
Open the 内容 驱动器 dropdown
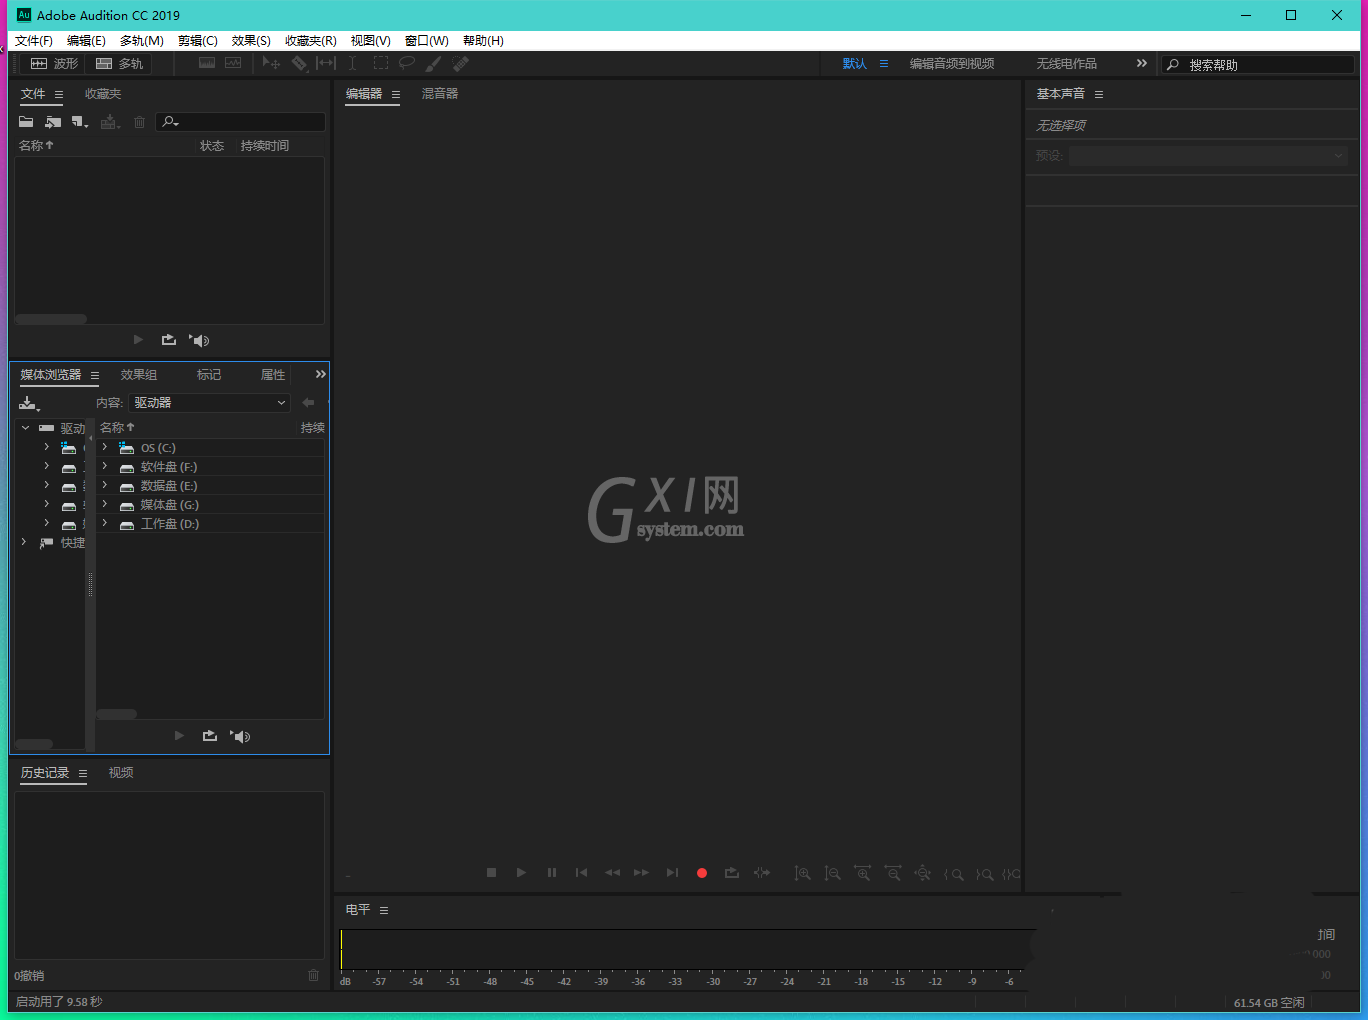210,403
